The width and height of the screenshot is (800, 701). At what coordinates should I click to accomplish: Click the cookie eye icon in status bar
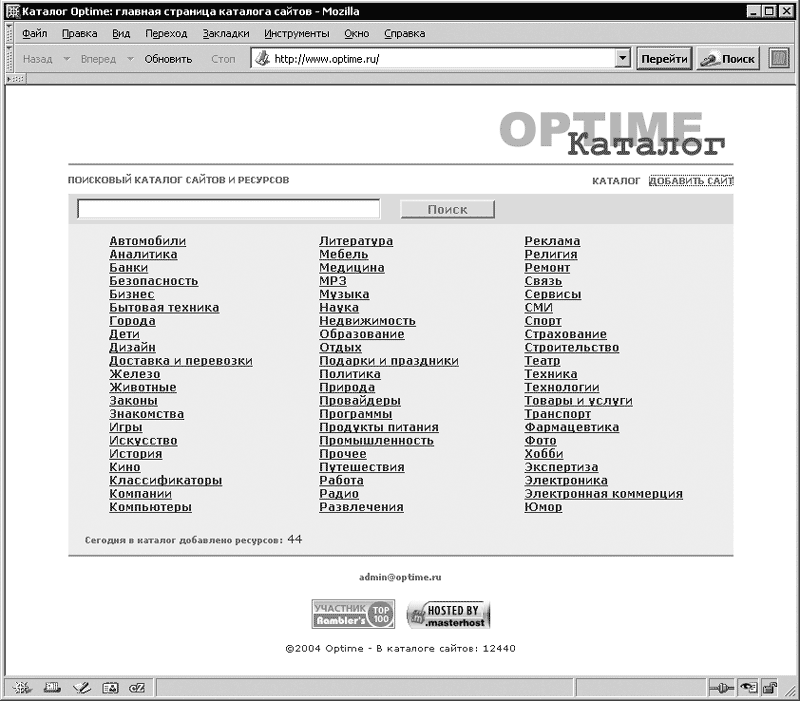click(748, 688)
